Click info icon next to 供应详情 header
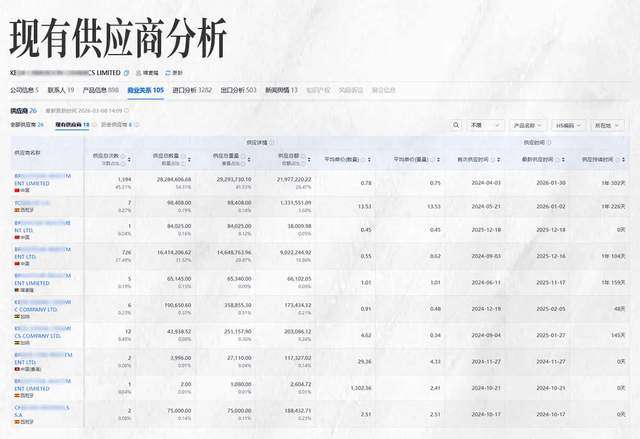This screenshot has width=640, height=439. 272,143
